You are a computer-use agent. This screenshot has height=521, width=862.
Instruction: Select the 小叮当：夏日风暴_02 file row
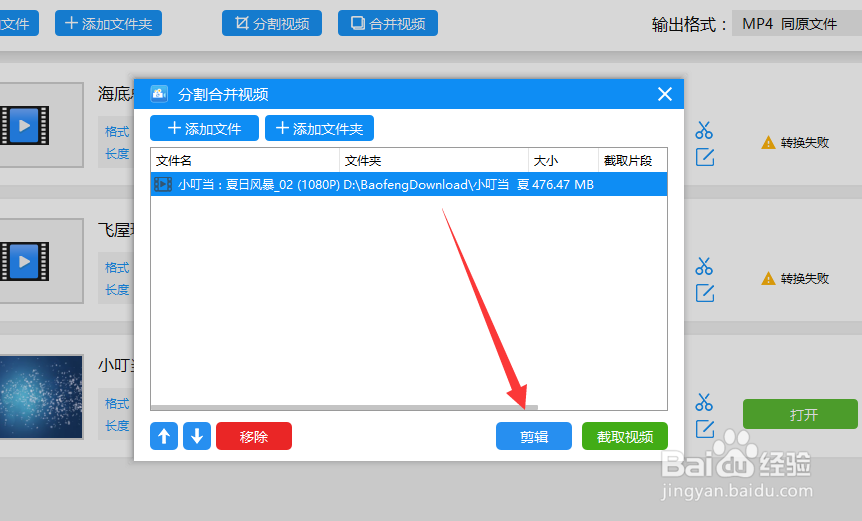pyautogui.click(x=409, y=185)
